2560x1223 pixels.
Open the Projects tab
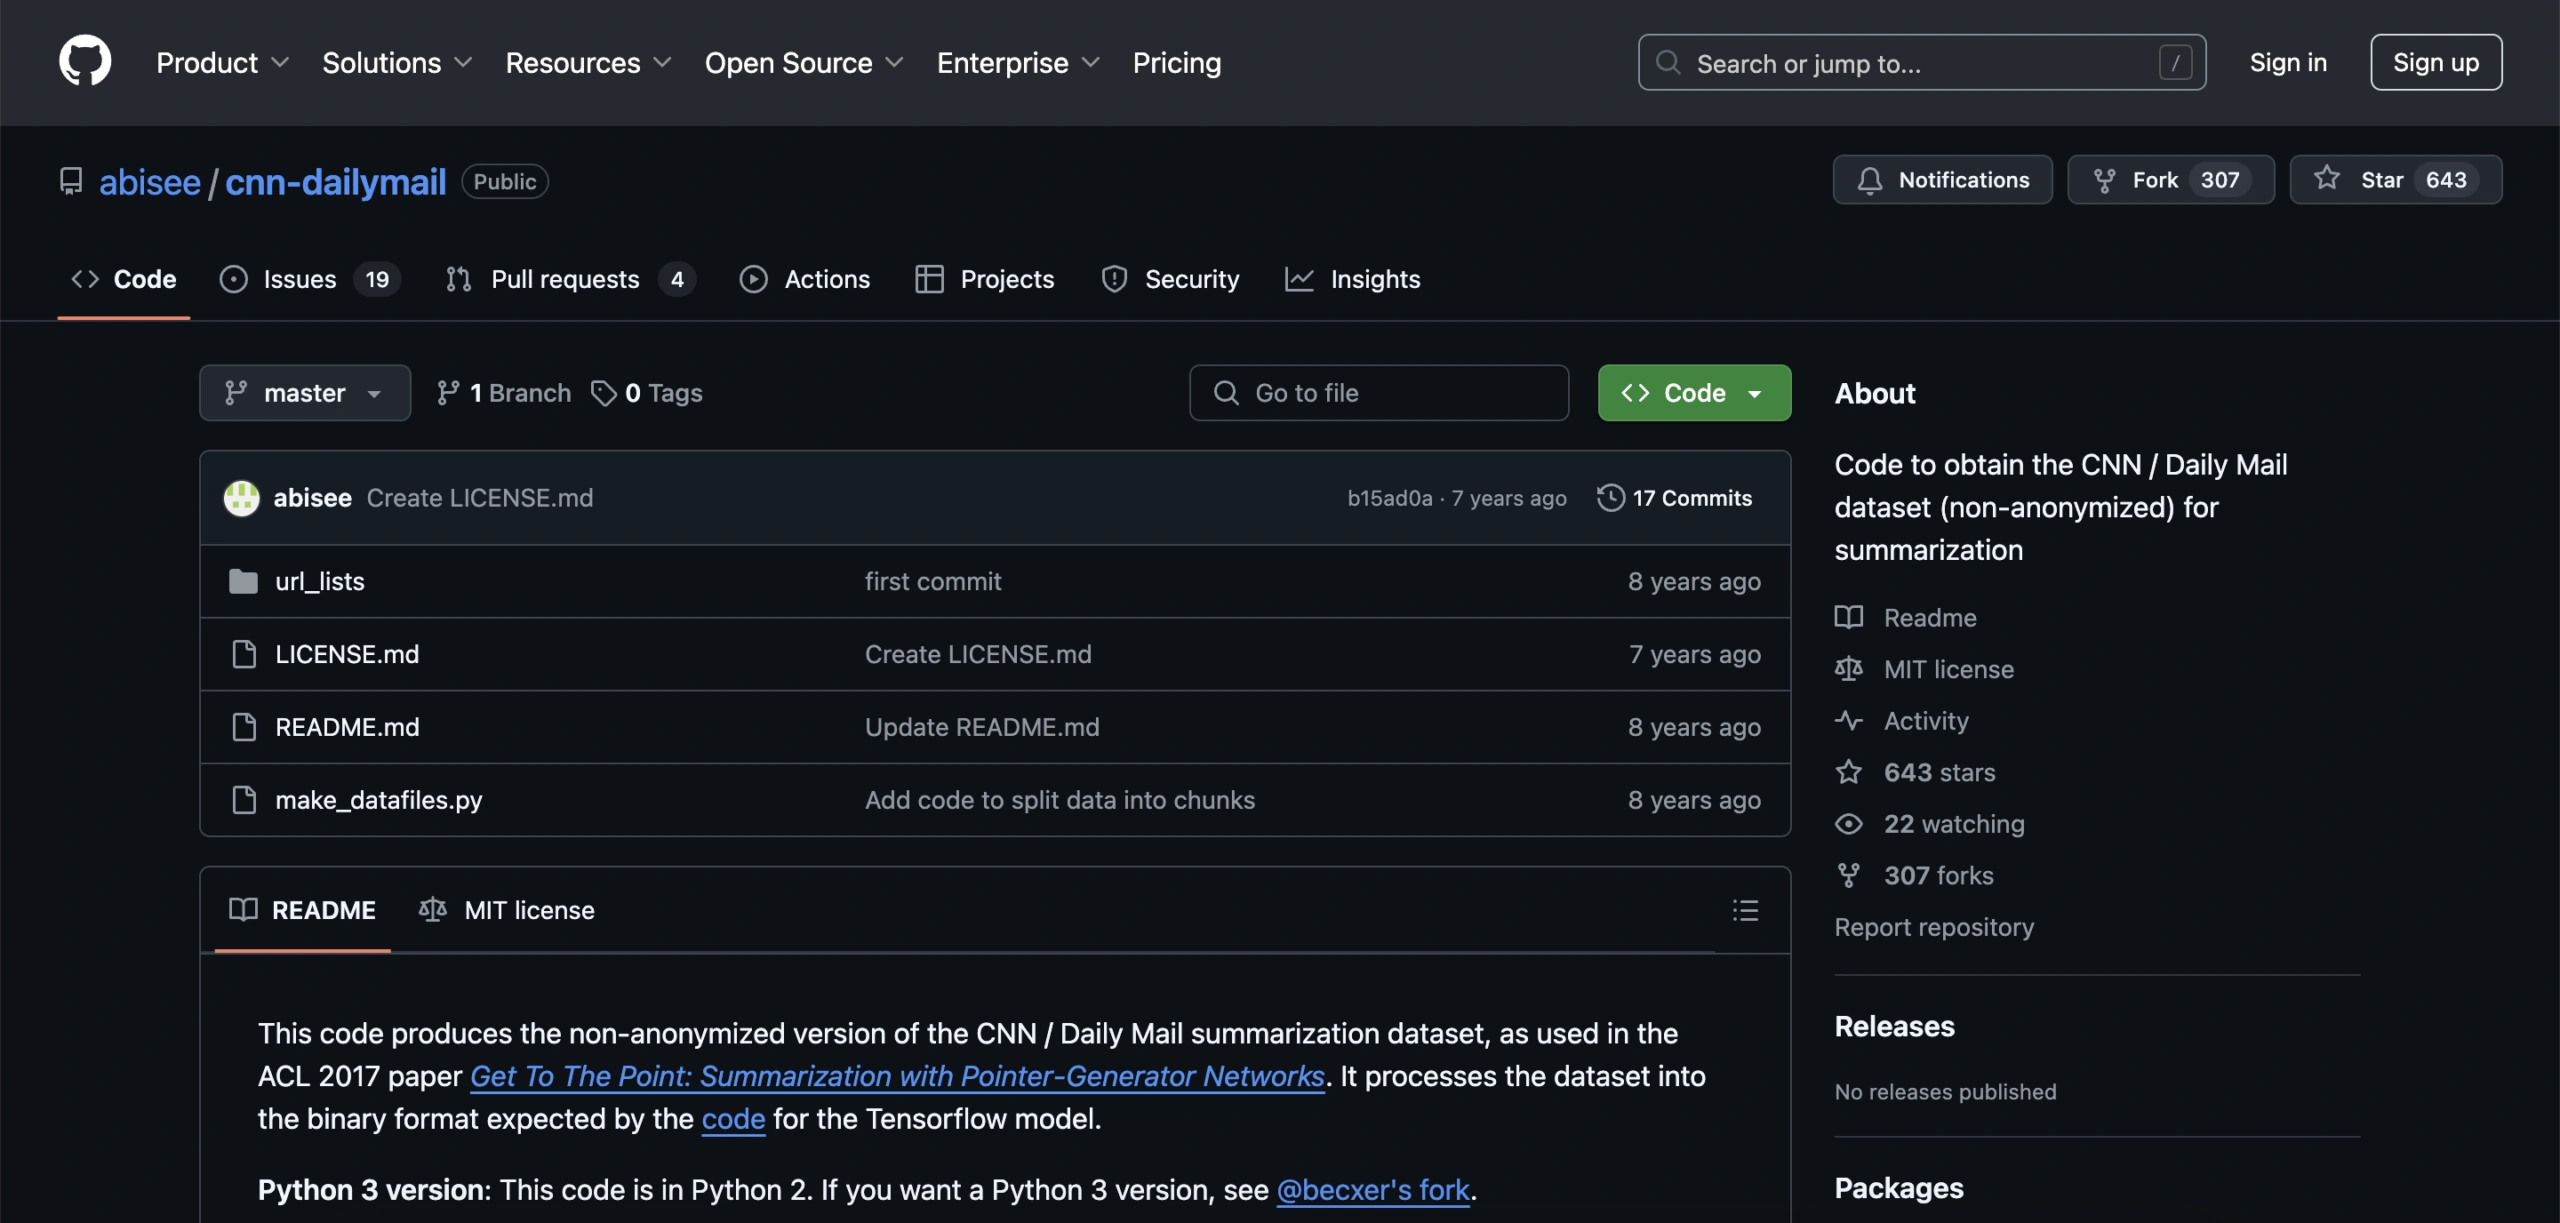[985, 279]
